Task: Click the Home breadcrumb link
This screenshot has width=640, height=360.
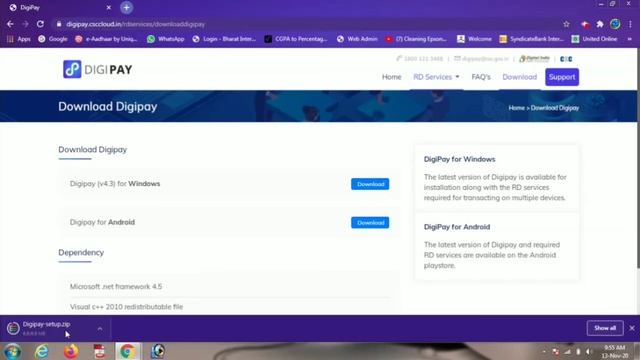Action: click(516, 108)
